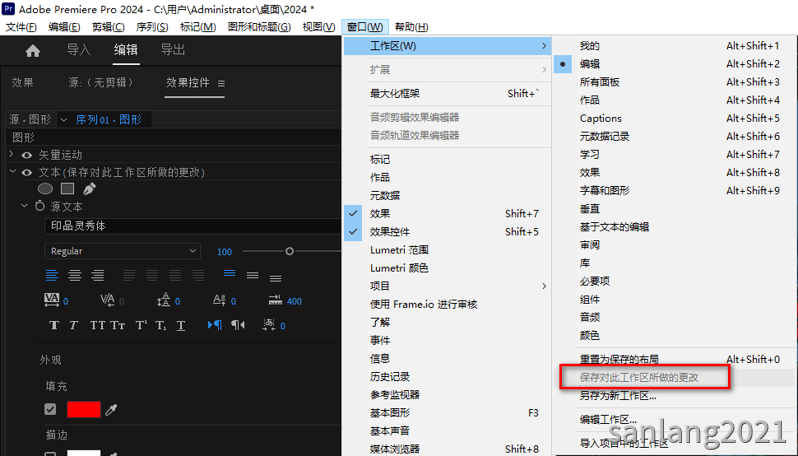Open the 剪辑(C) menu
798x456 pixels.
click(108, 27)
